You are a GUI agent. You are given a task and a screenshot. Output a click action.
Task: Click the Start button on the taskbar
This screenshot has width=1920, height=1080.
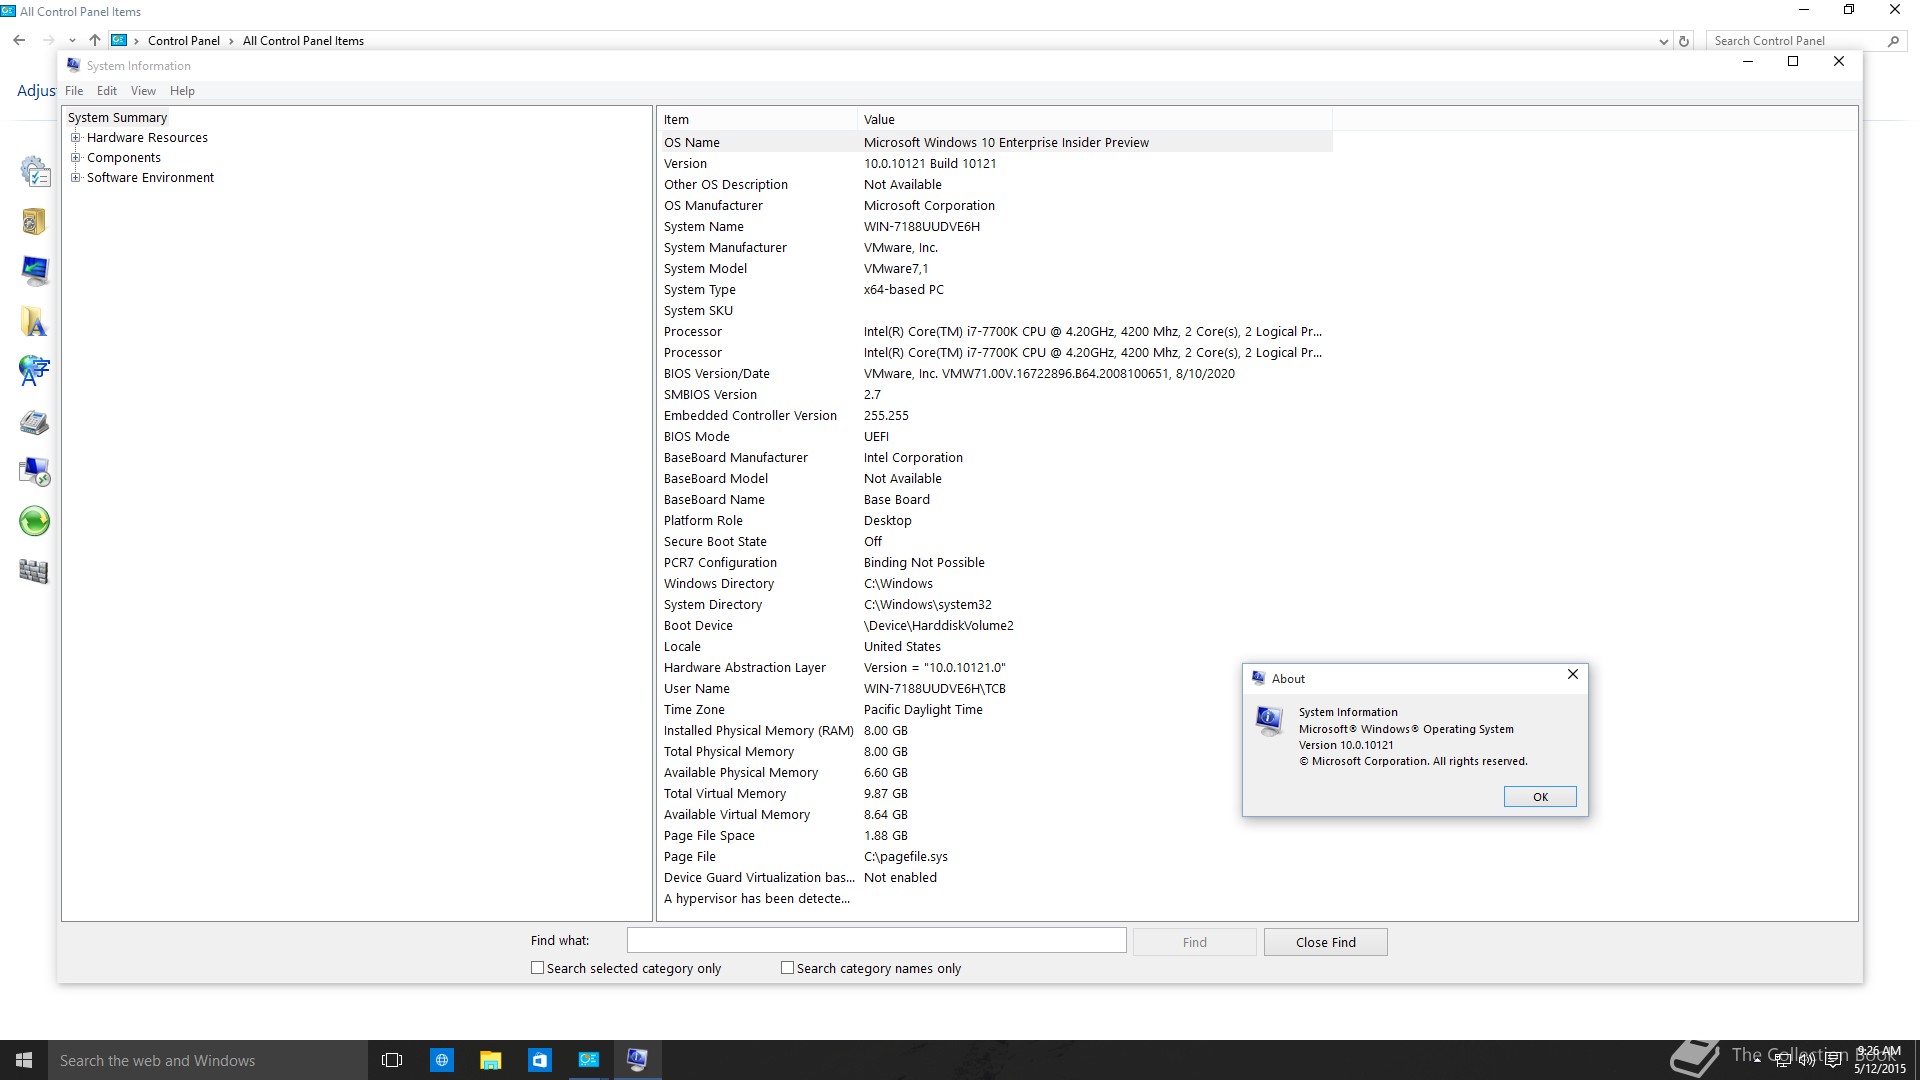24,1060
